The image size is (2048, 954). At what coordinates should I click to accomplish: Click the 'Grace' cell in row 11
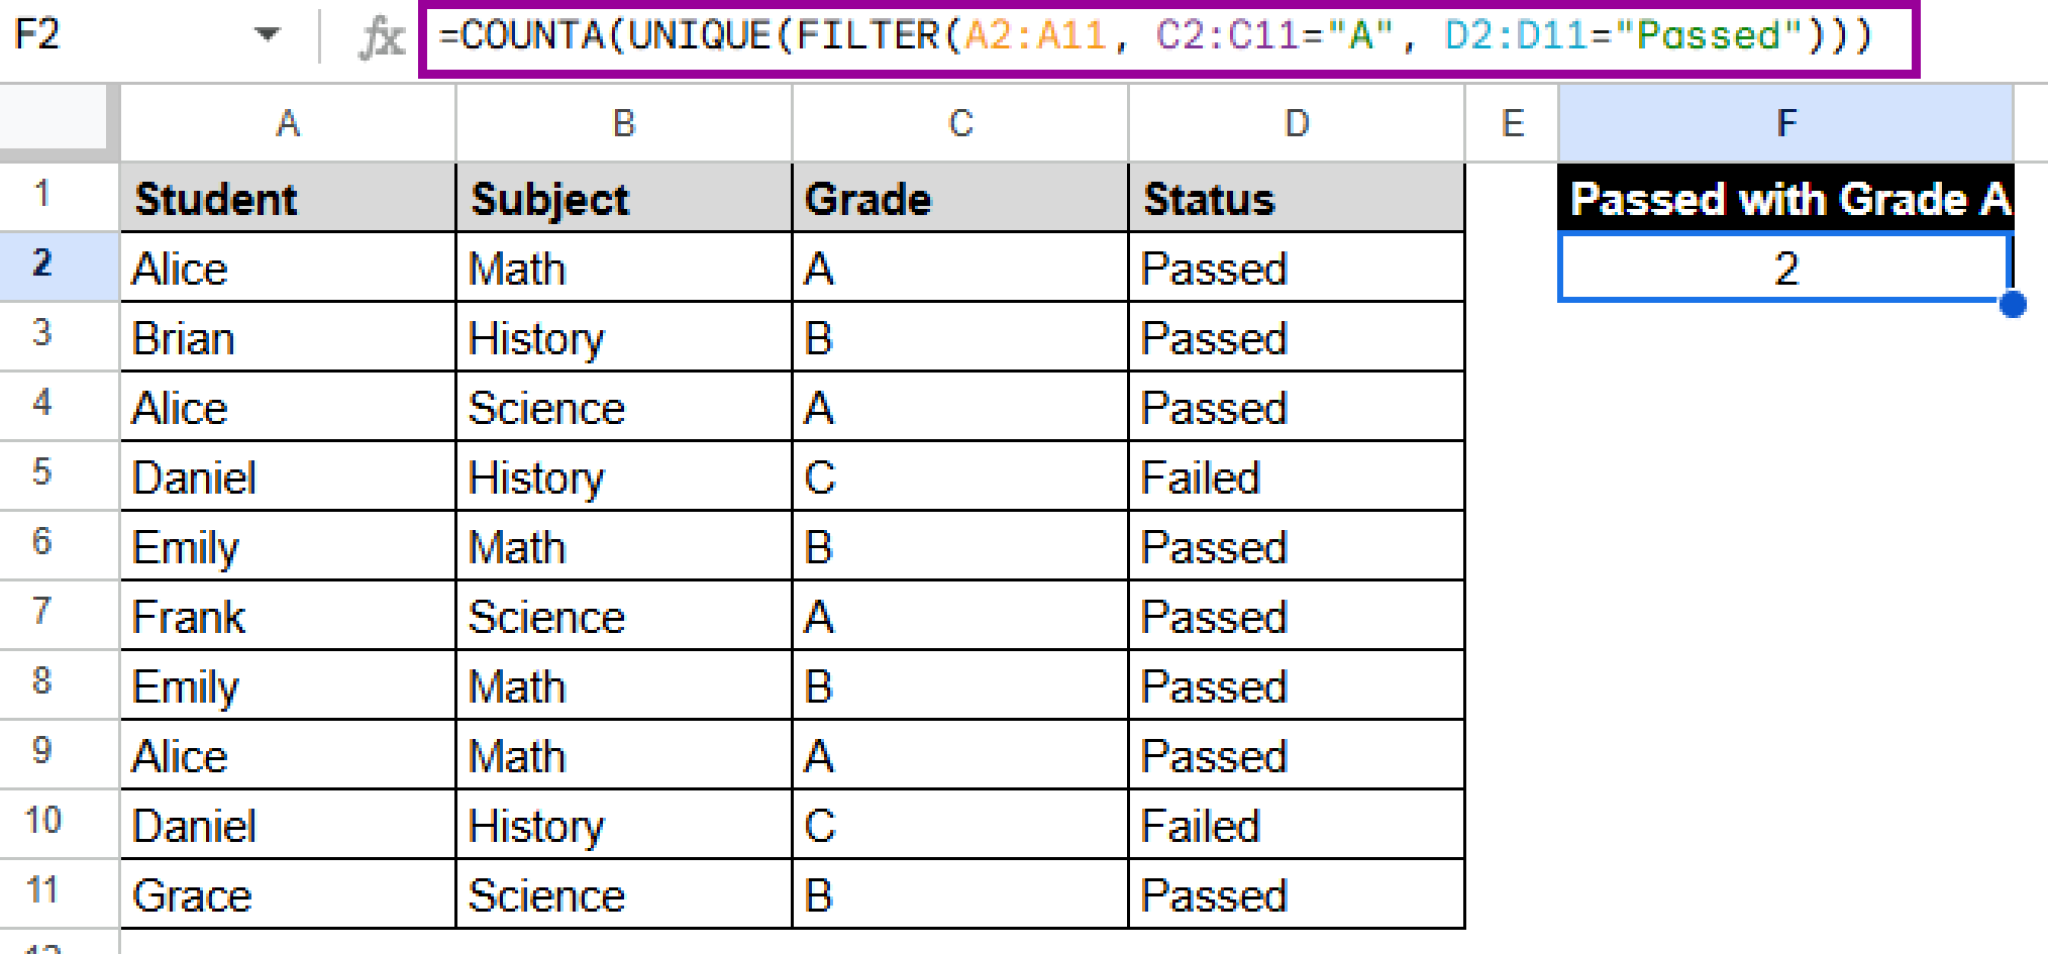pos(287,894)
